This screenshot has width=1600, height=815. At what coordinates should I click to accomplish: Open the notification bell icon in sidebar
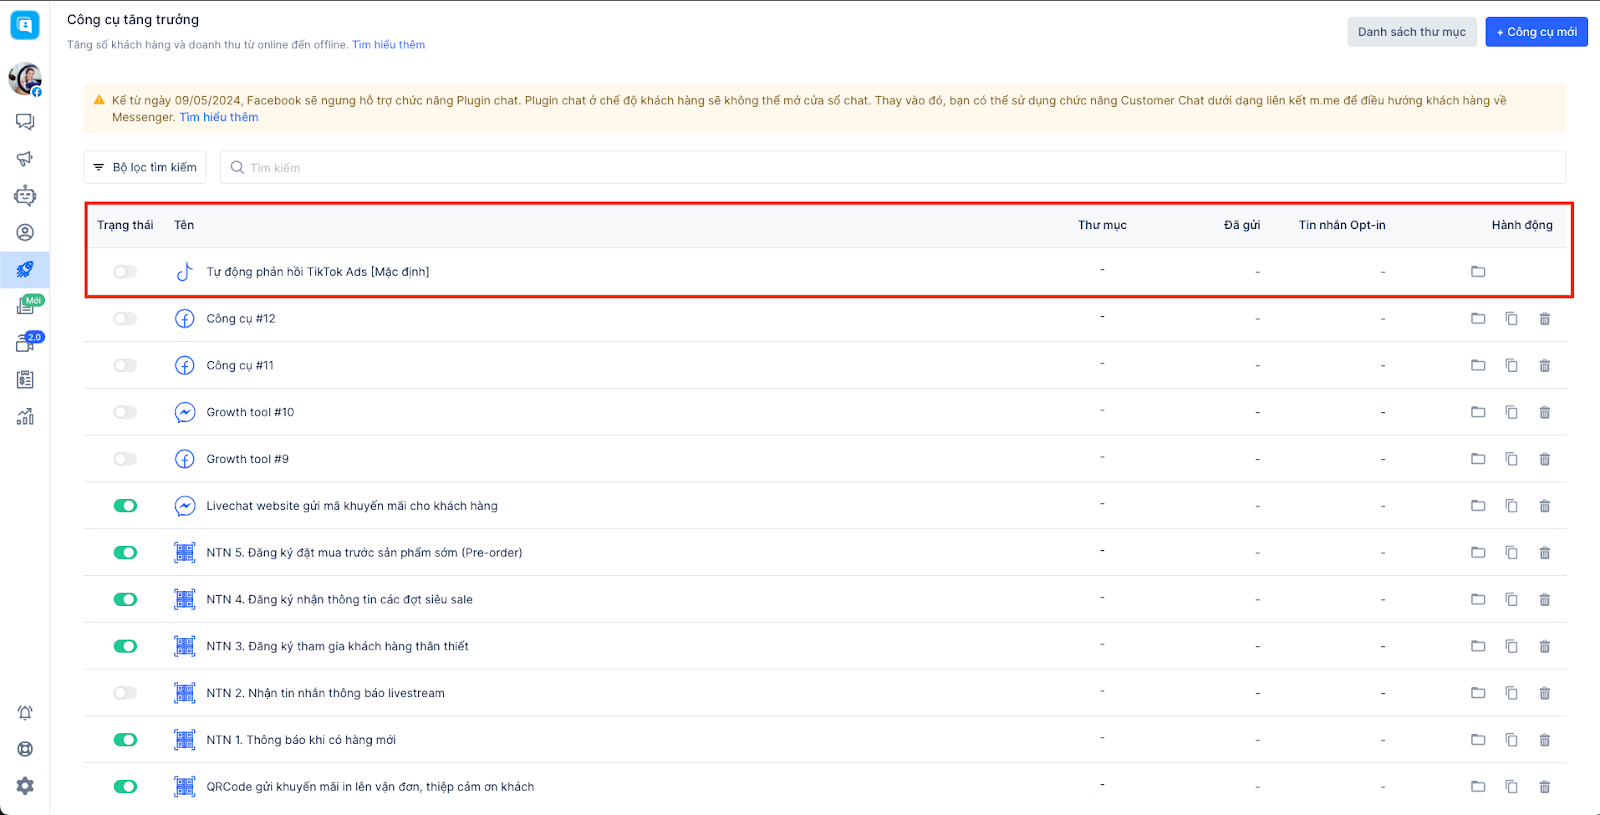25,713
